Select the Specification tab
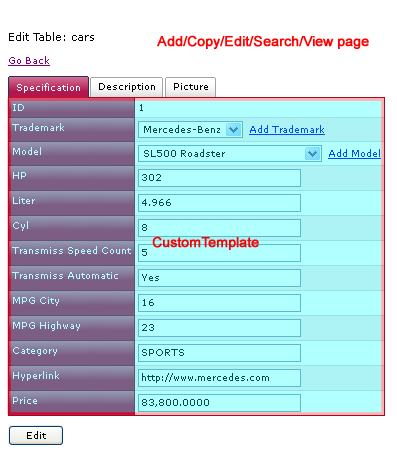Image resolution: width=397 pixels, height=453 pixels. pos(49,87)
